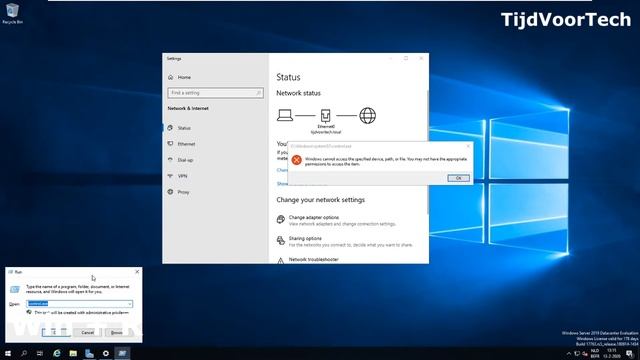Click OK in the Run dialog
640x360 pixels.
(x=56, y=333)
